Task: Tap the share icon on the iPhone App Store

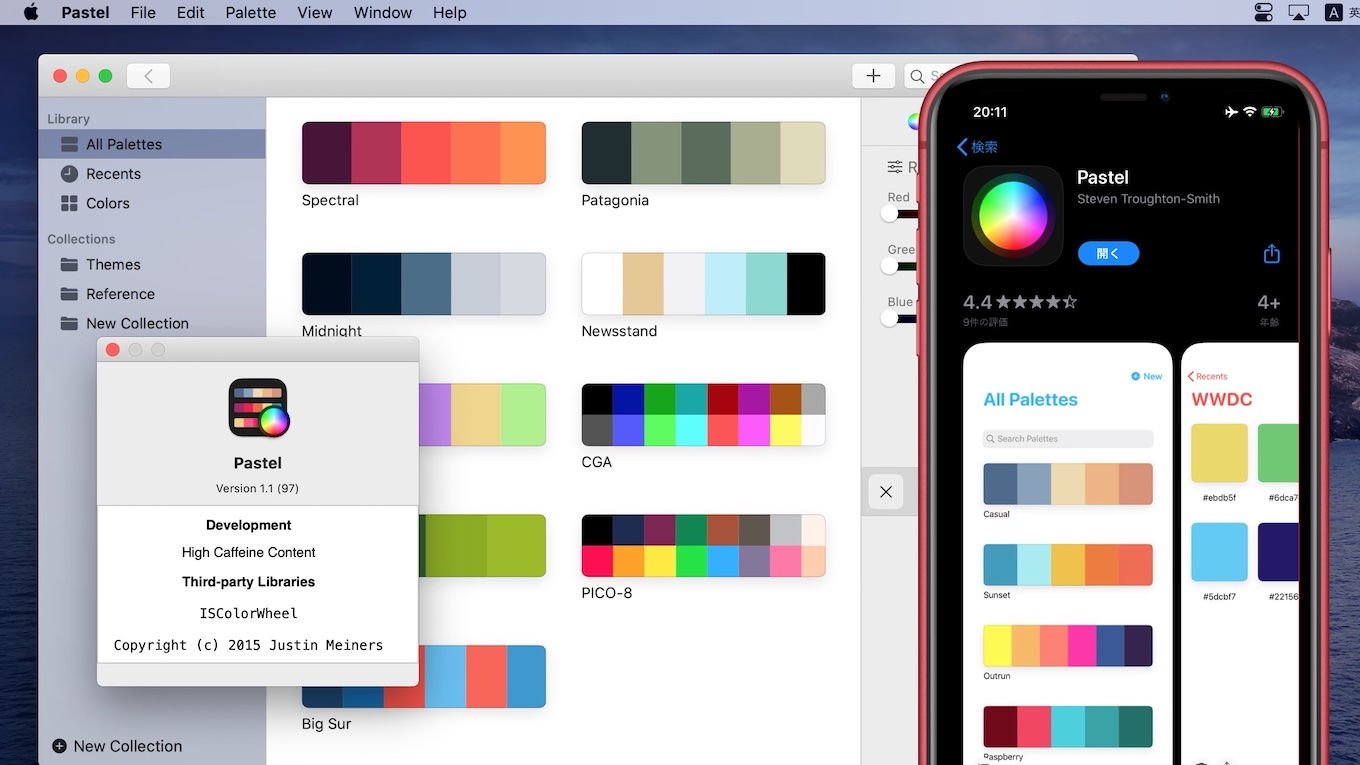Action: [1271, 253]
